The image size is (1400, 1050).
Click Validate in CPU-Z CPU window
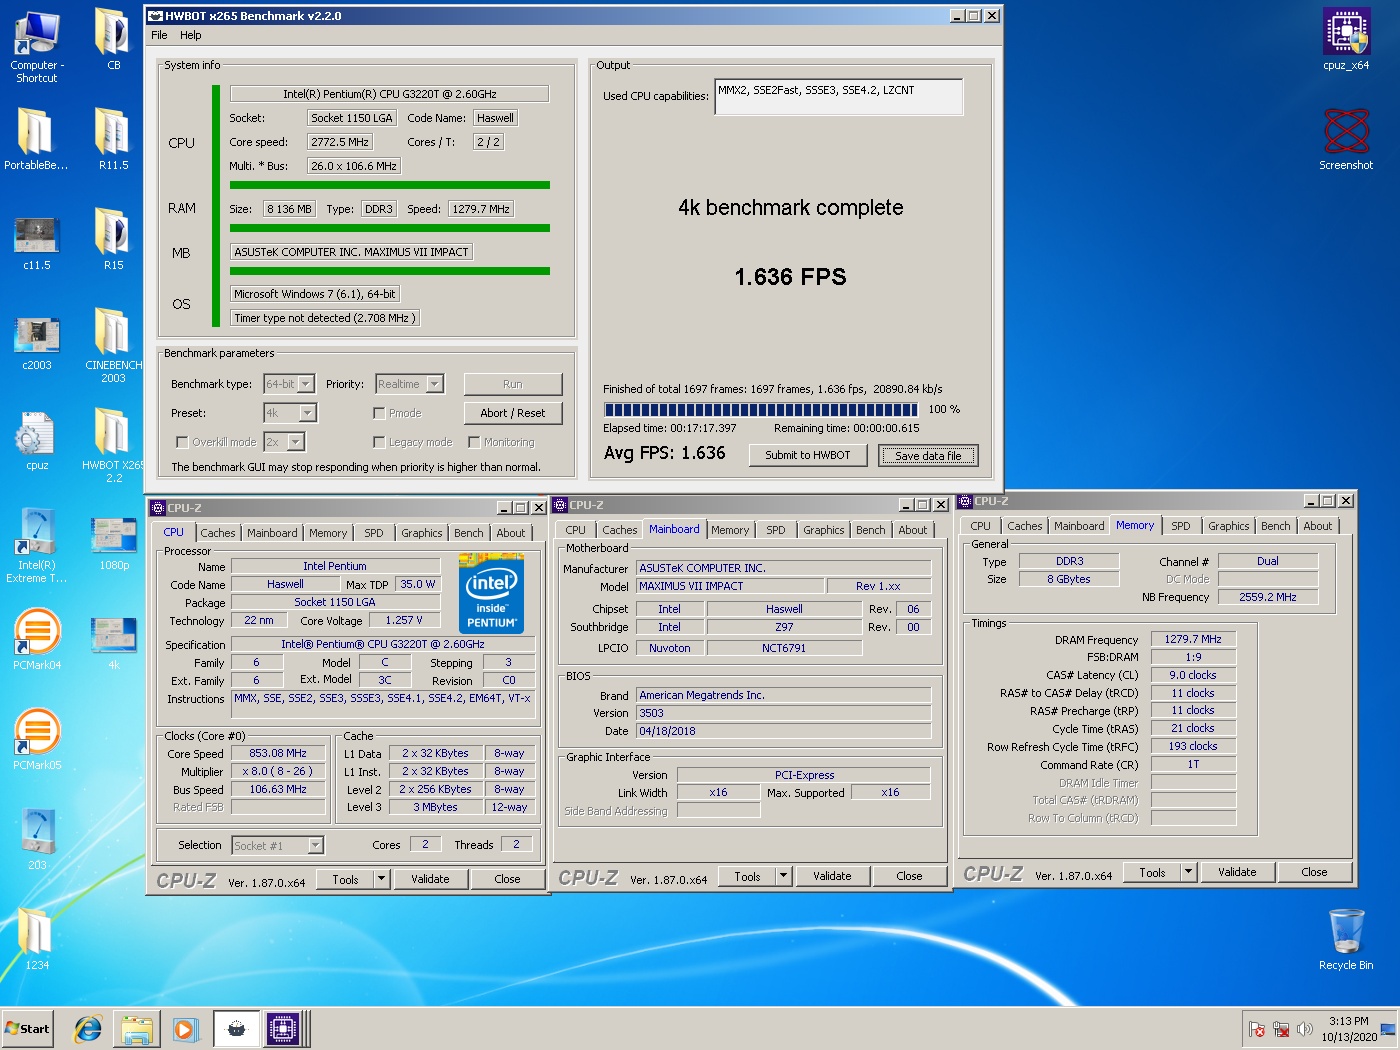pos(430,880)
